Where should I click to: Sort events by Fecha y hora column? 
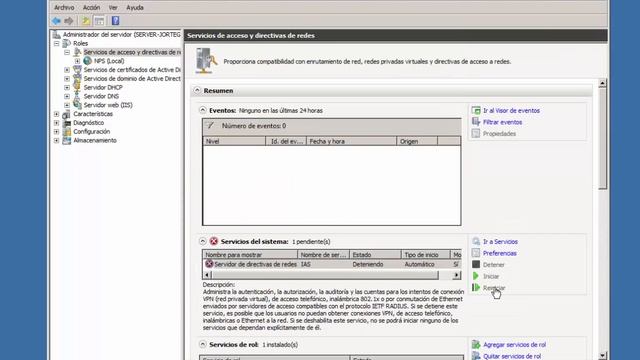[351, 141]
